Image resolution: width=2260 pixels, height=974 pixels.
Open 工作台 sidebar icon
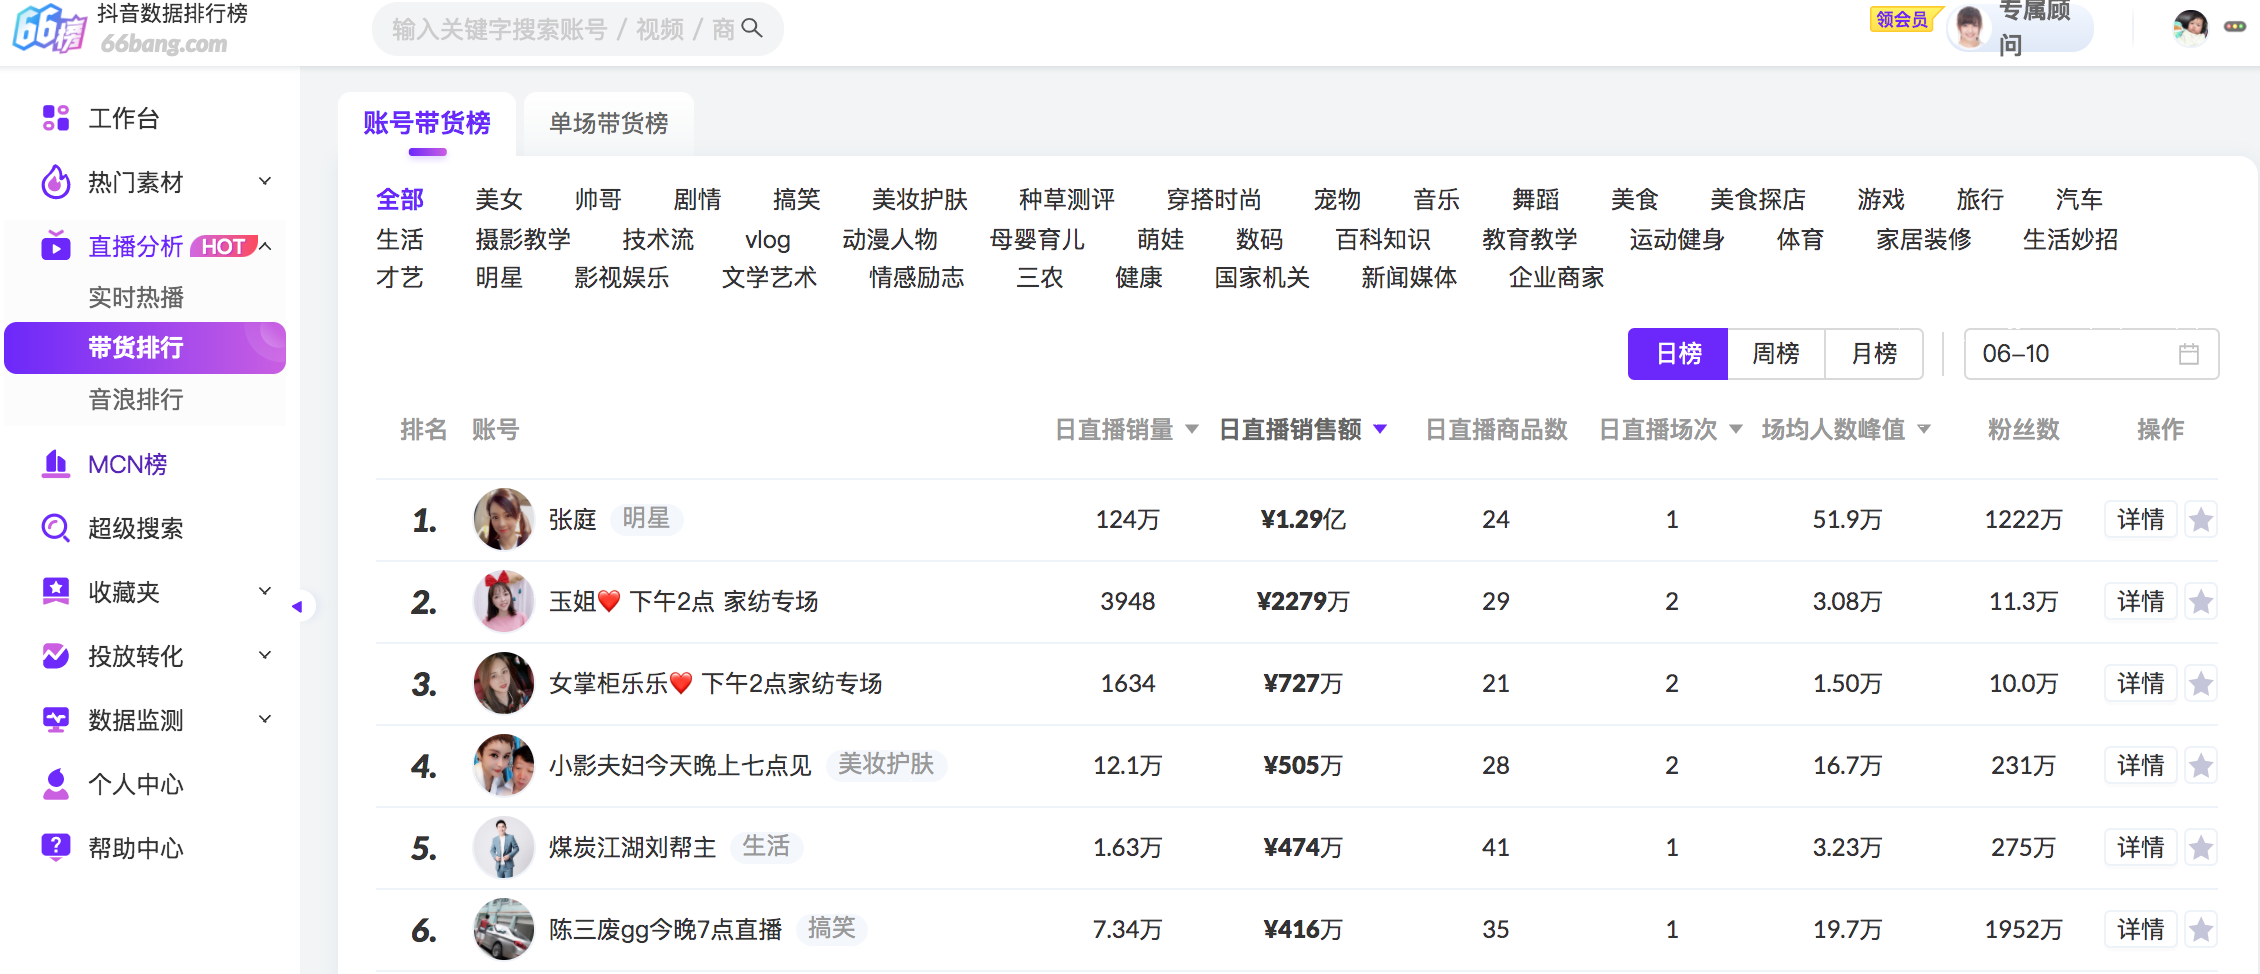tap(56, 118)
